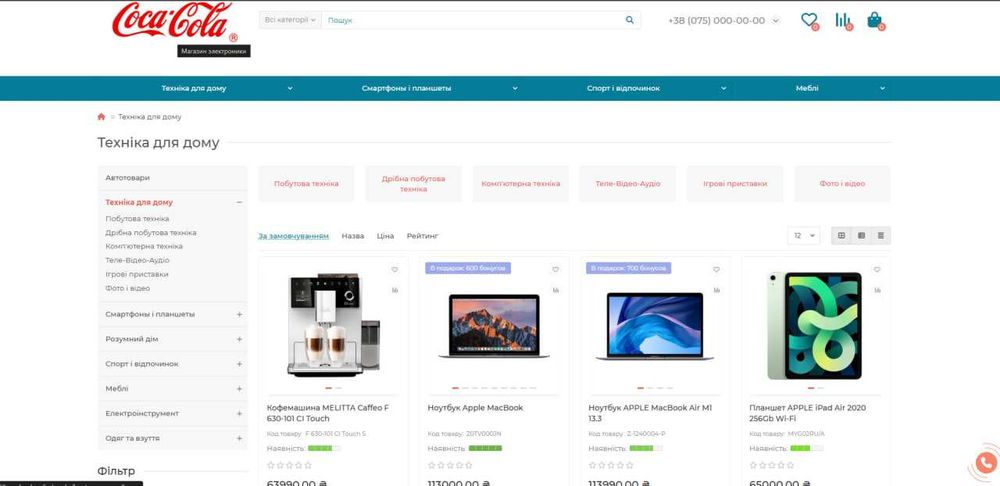Open Техніка для дому in top navigation
This screenshot has height=486, width=1000.
point(194,89)
